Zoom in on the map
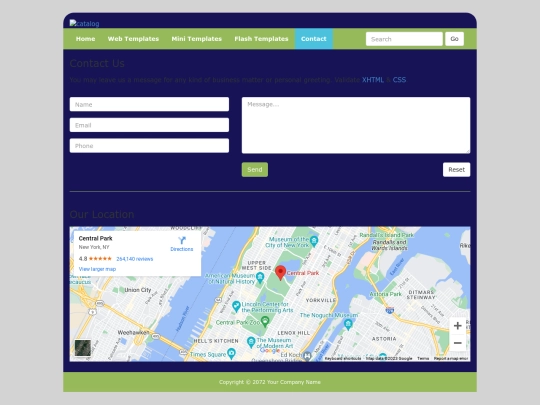 (458, 326)
